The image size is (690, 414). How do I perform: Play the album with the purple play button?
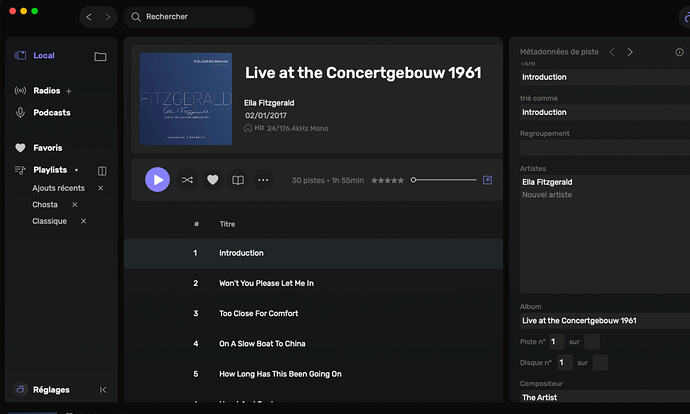click(x=157, y=180)
